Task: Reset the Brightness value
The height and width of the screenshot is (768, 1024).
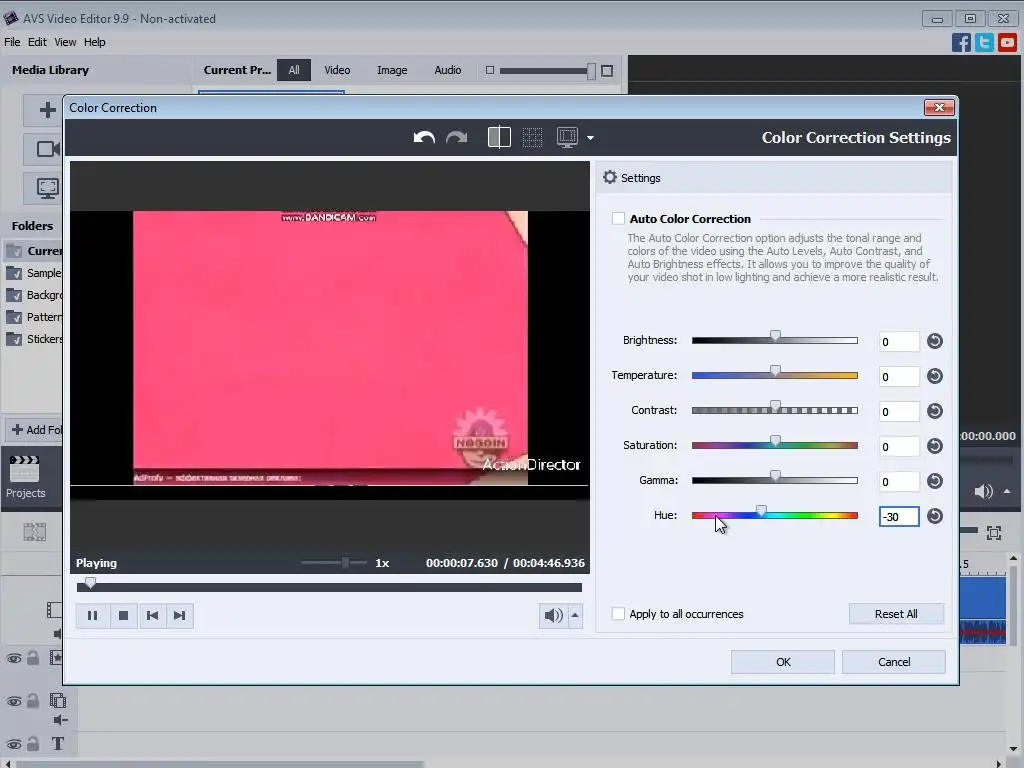Action: coord(935,341)
